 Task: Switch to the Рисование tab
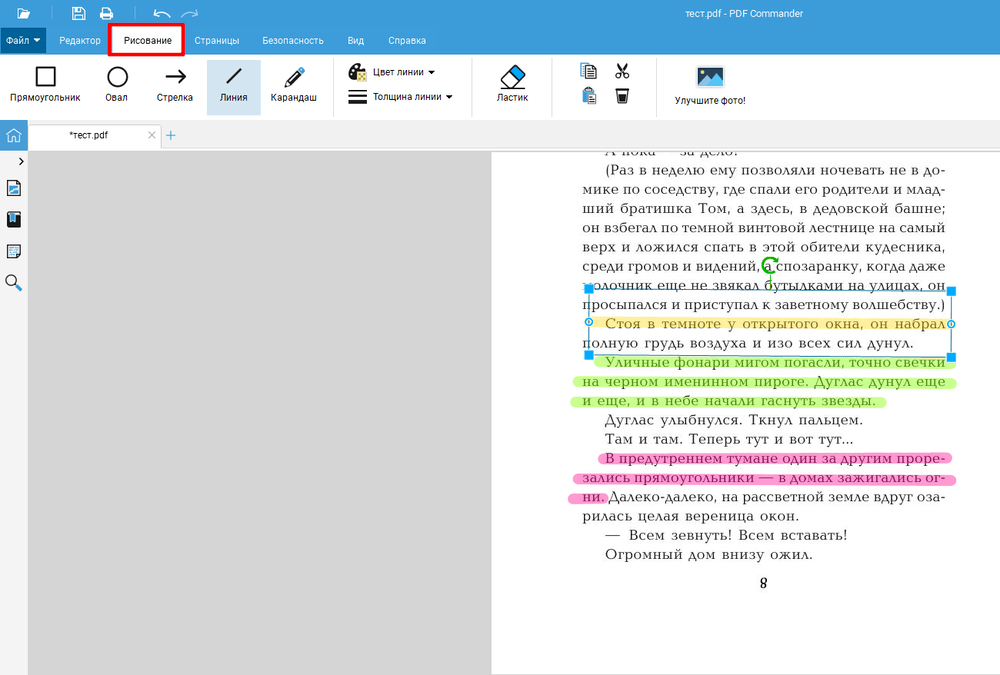[x=147, y=40]
